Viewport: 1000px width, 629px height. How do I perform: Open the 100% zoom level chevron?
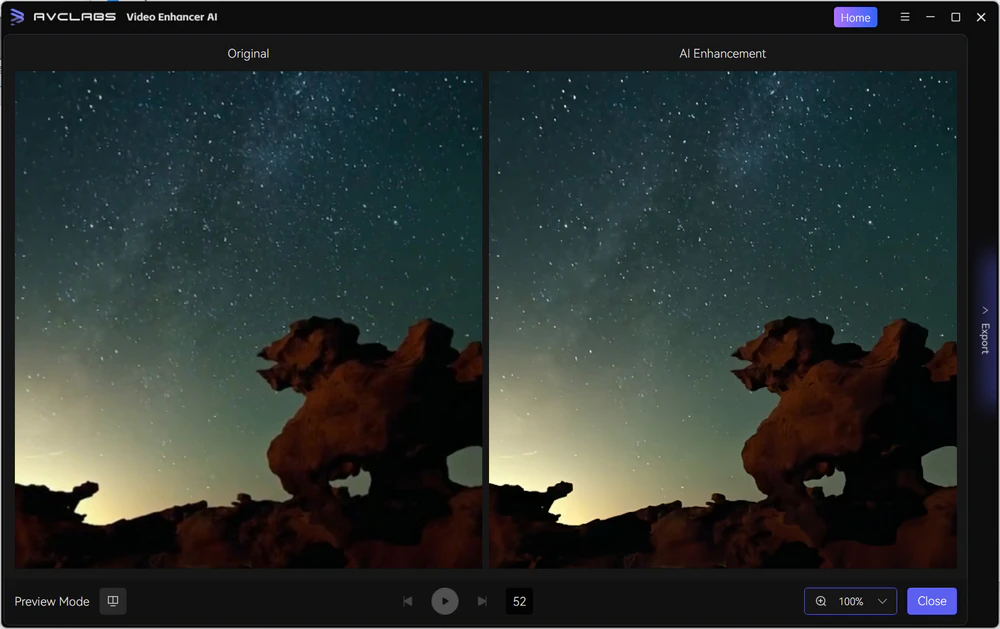[x=884, y=601]
